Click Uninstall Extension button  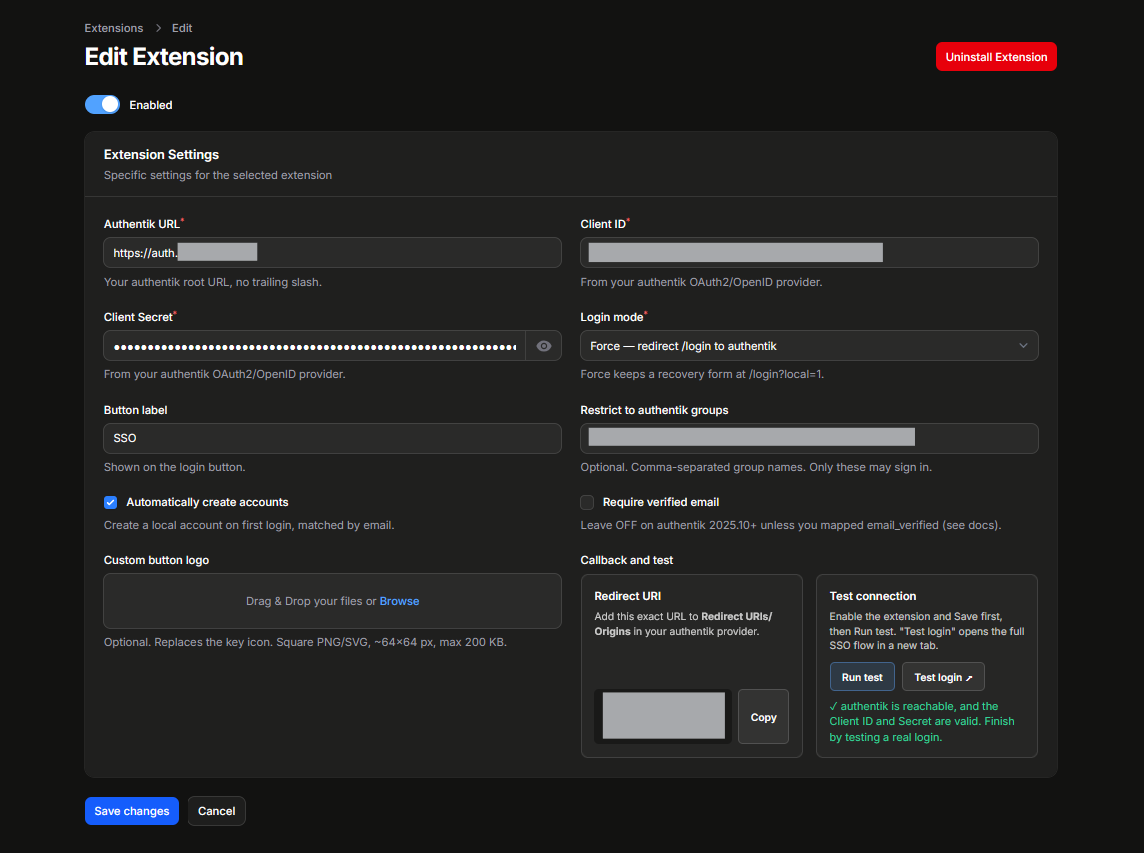[996, 57]
